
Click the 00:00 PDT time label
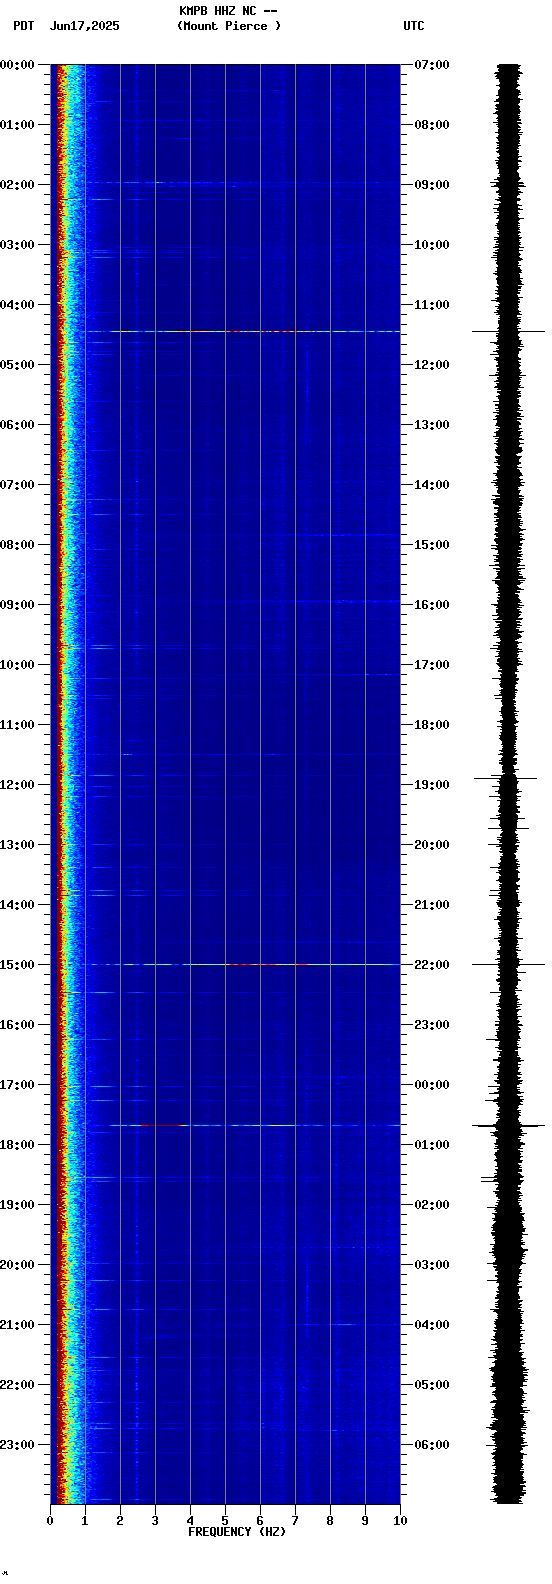(17, 65)
